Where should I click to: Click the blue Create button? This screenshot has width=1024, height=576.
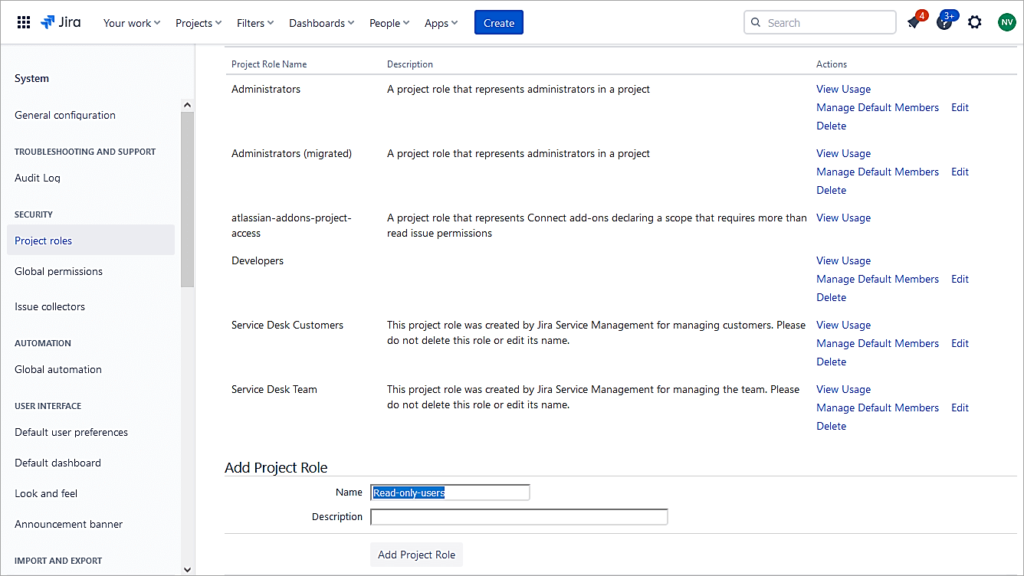pyautogui.click(x=498, y=21)
